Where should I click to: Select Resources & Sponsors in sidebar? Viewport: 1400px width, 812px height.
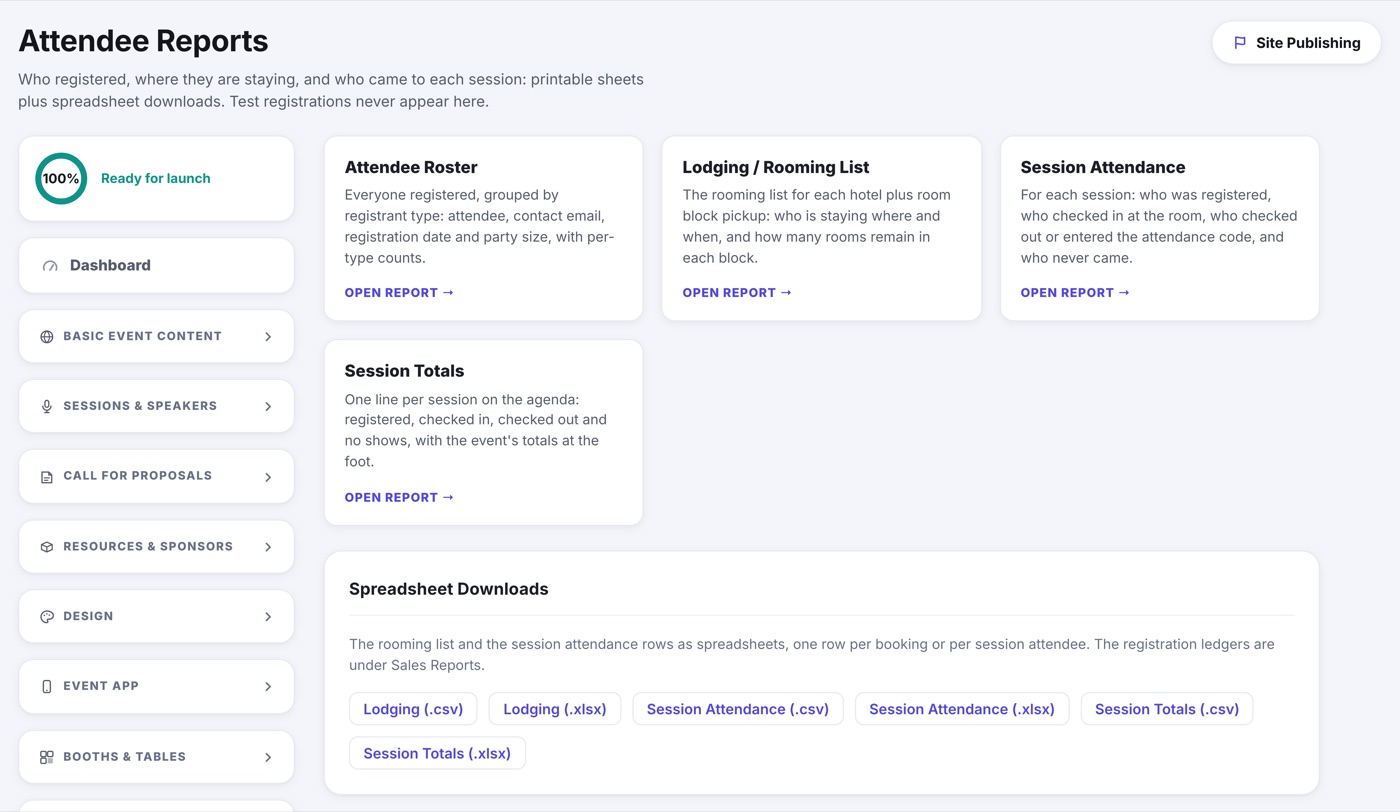pos(156,546)
